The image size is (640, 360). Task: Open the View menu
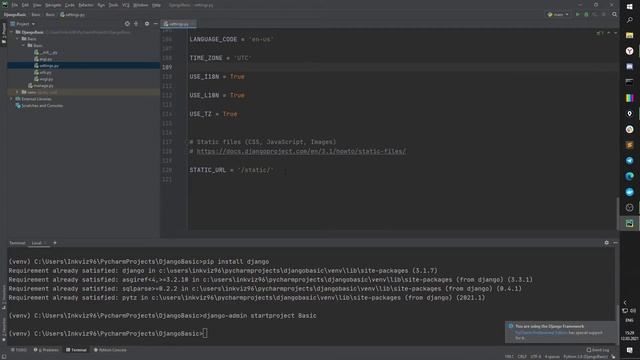(x=37, y=5)
